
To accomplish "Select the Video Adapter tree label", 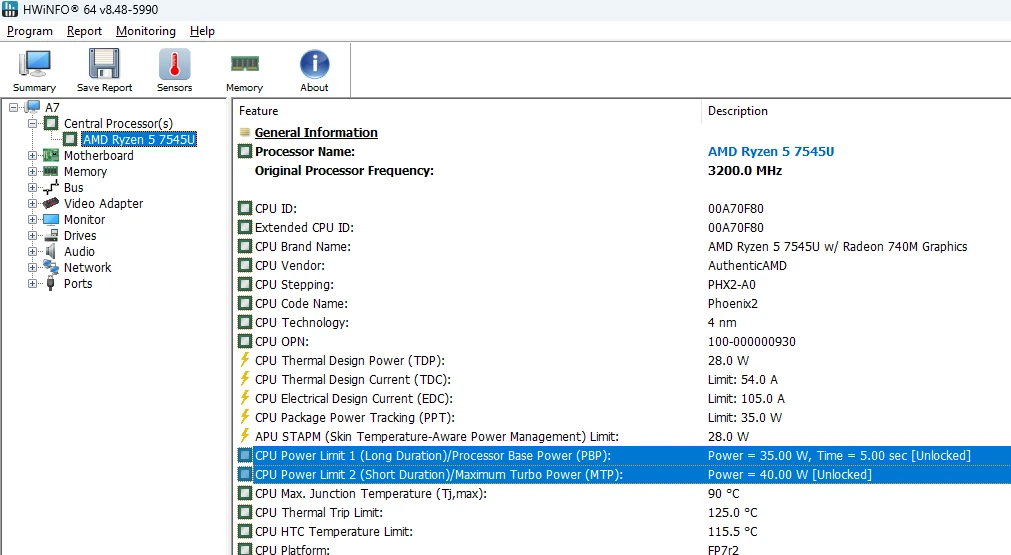I will (103, 203).
